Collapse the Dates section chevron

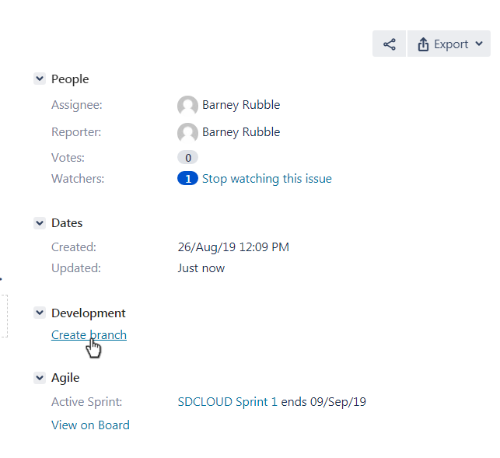tap(40, 223)
